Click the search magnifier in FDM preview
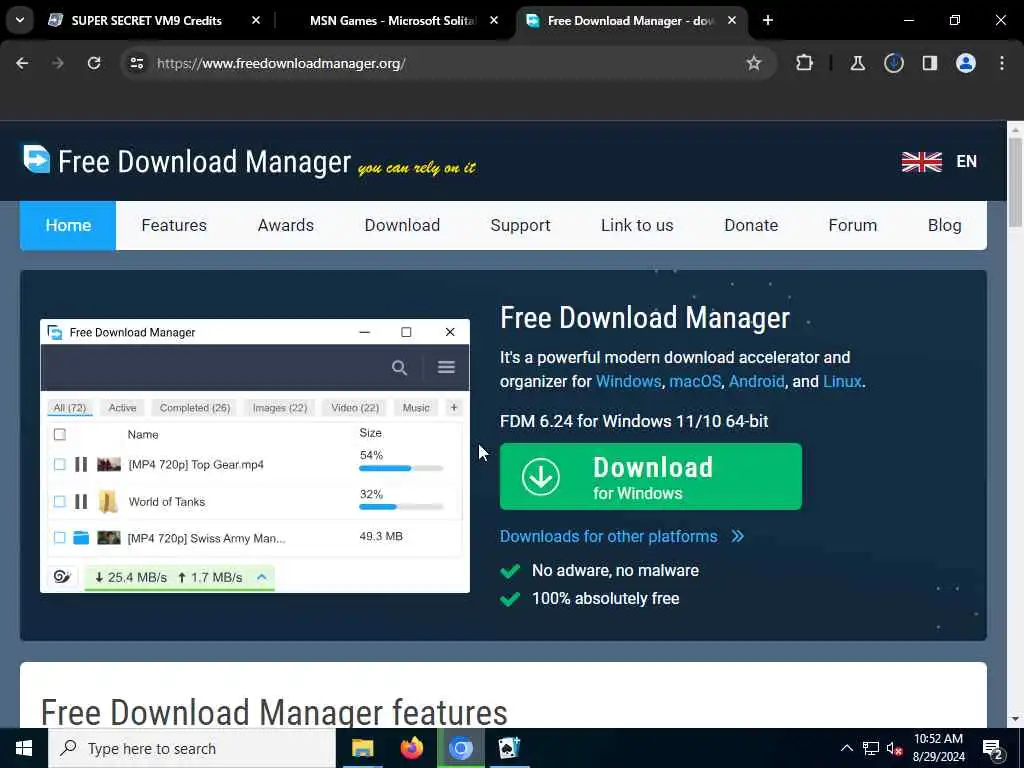This screenshot has width=1024, height=768. point(399,368)
